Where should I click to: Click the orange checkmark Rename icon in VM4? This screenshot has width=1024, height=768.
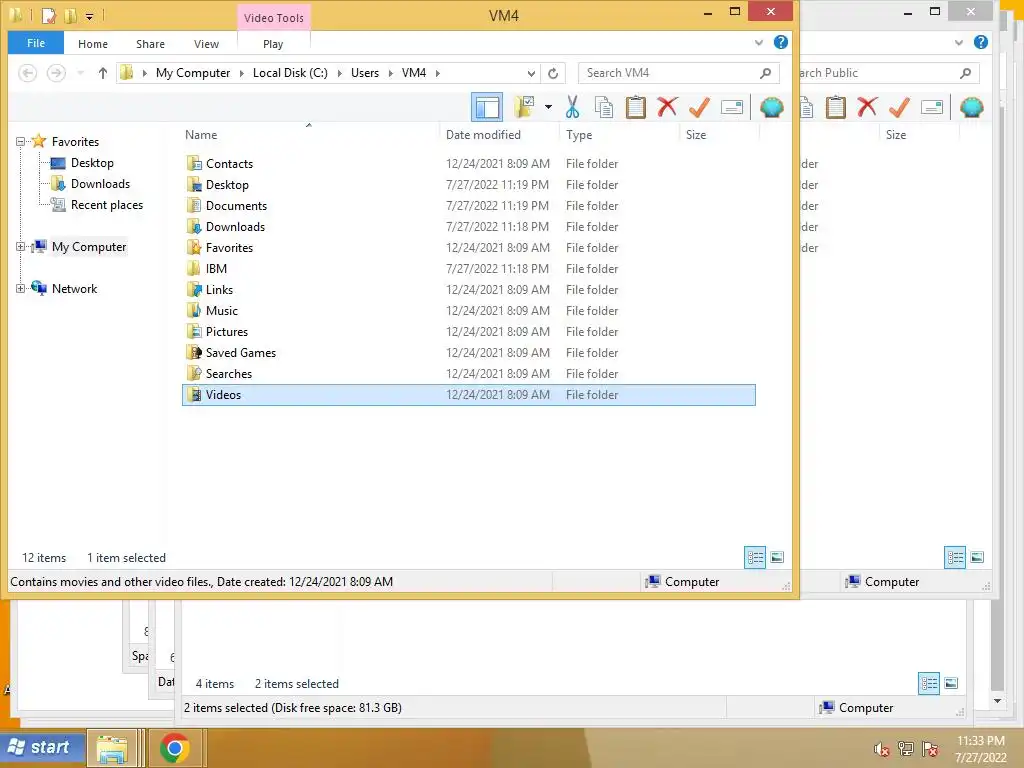coord(699,107)
